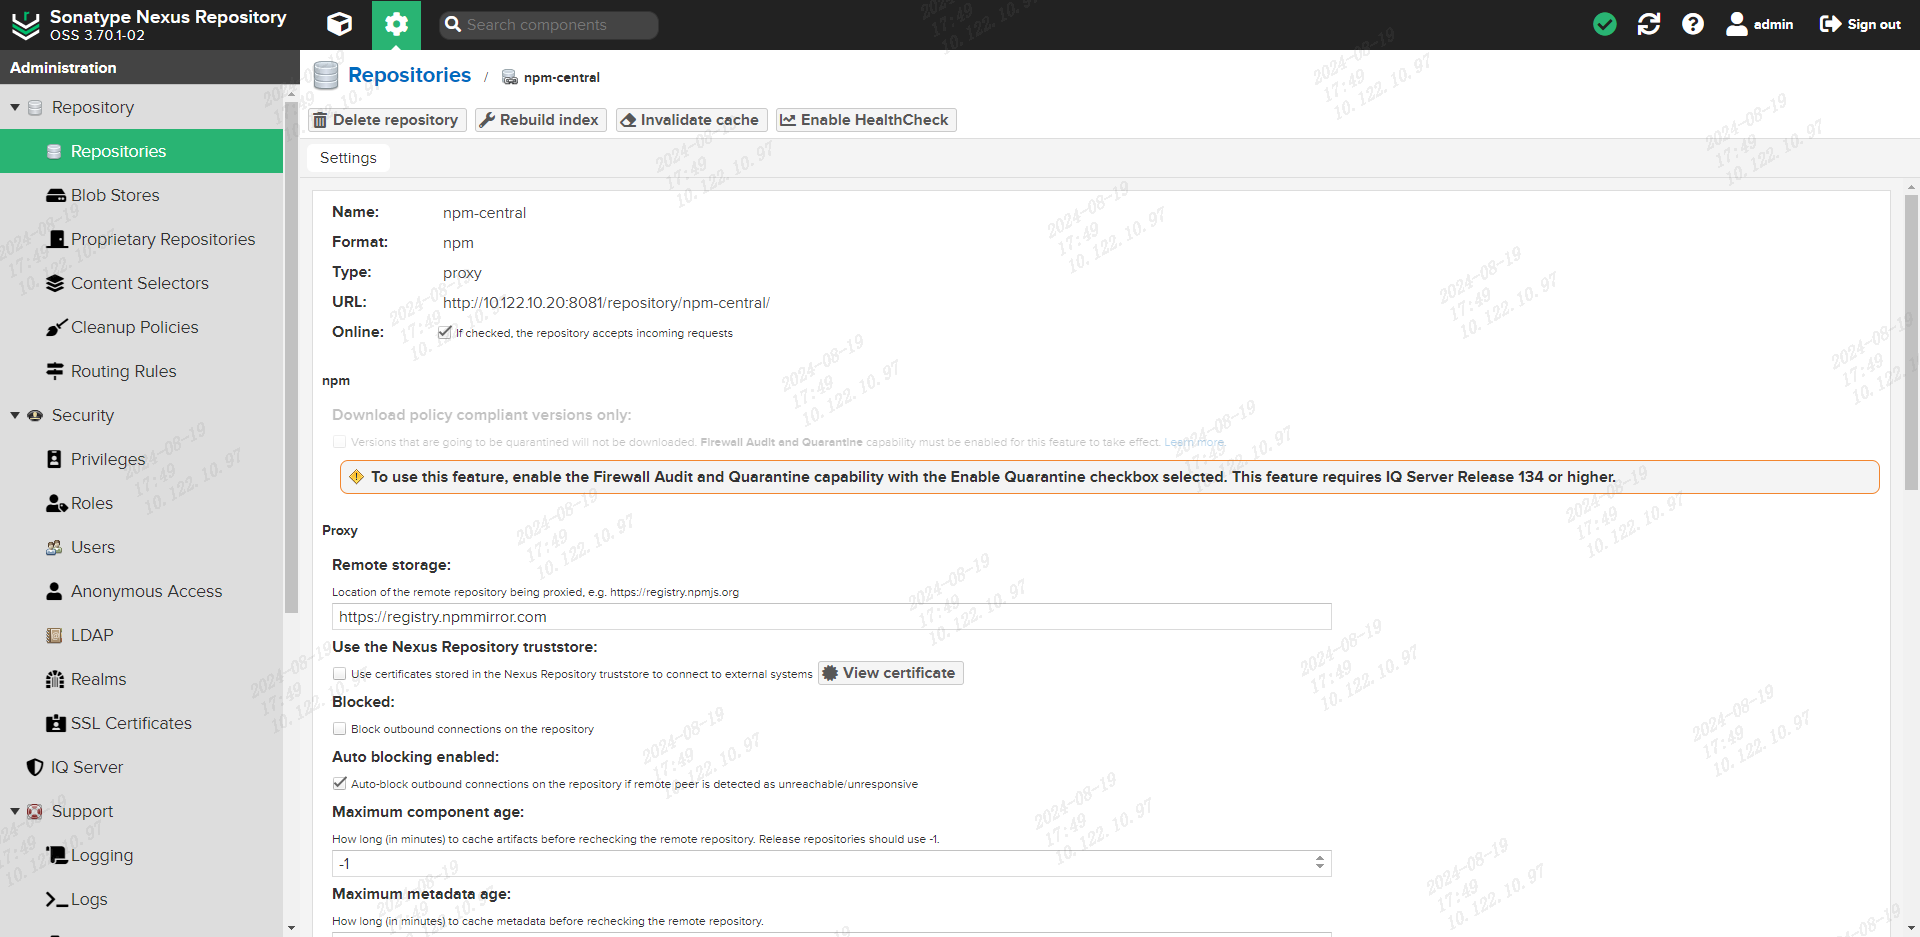Click the Administration panel header

(150, 67)
